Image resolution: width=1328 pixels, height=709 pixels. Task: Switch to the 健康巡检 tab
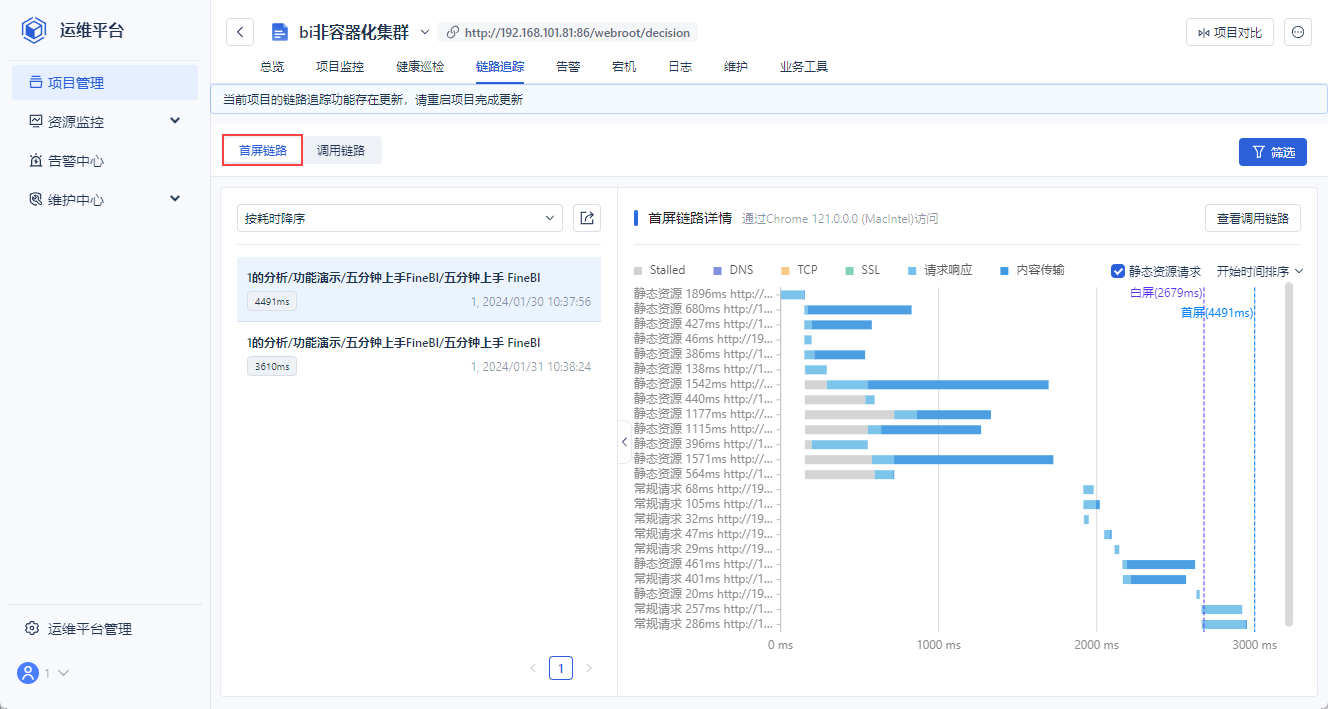tap(420, 67)
